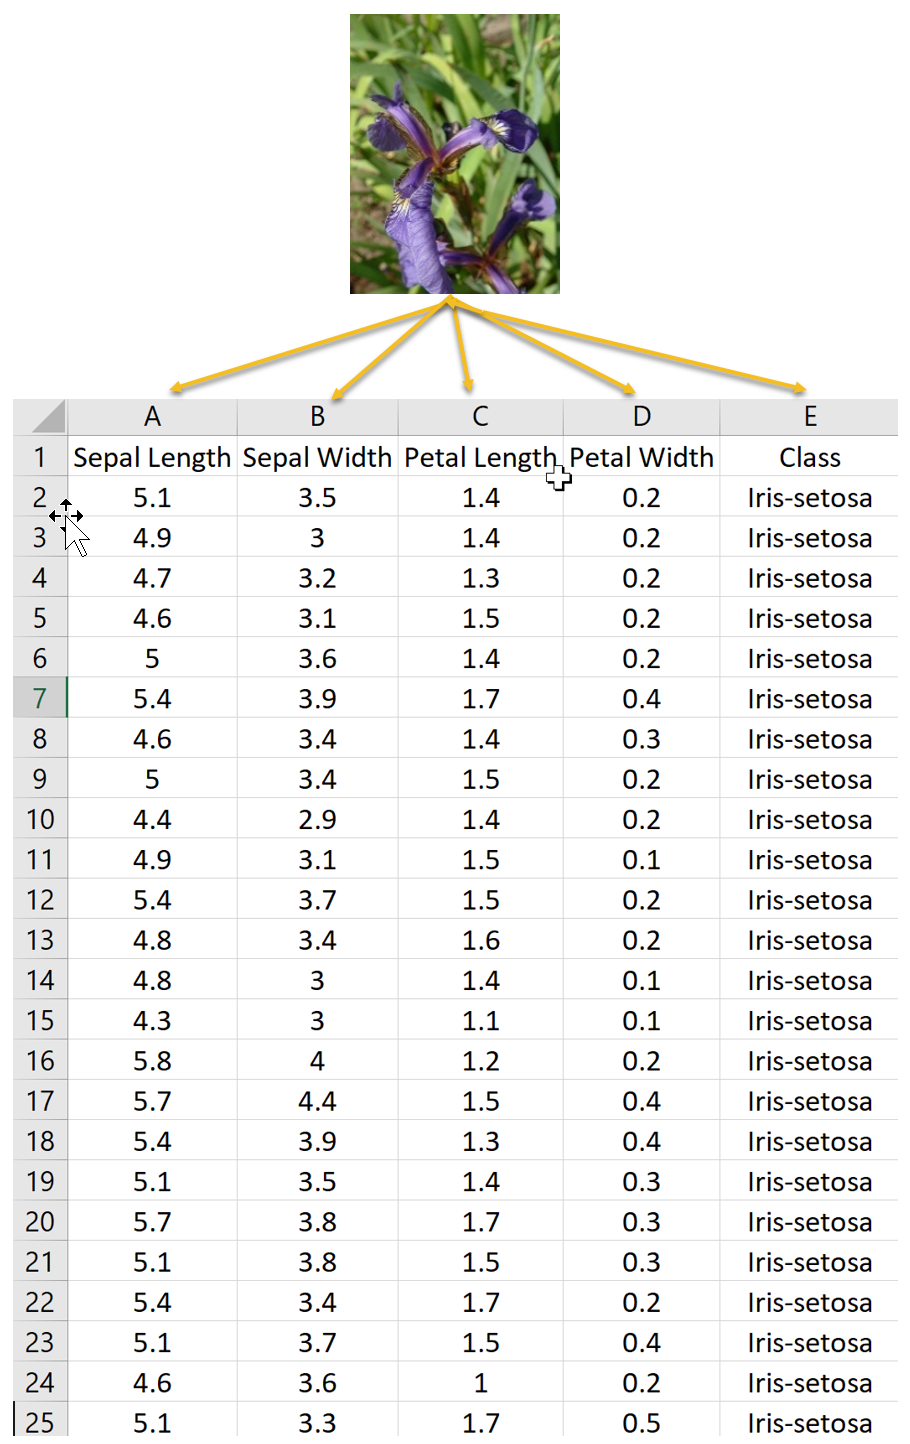Screen dimensions: 910x1444
Task: Select row 16 header
Action: pos(40,1060)
